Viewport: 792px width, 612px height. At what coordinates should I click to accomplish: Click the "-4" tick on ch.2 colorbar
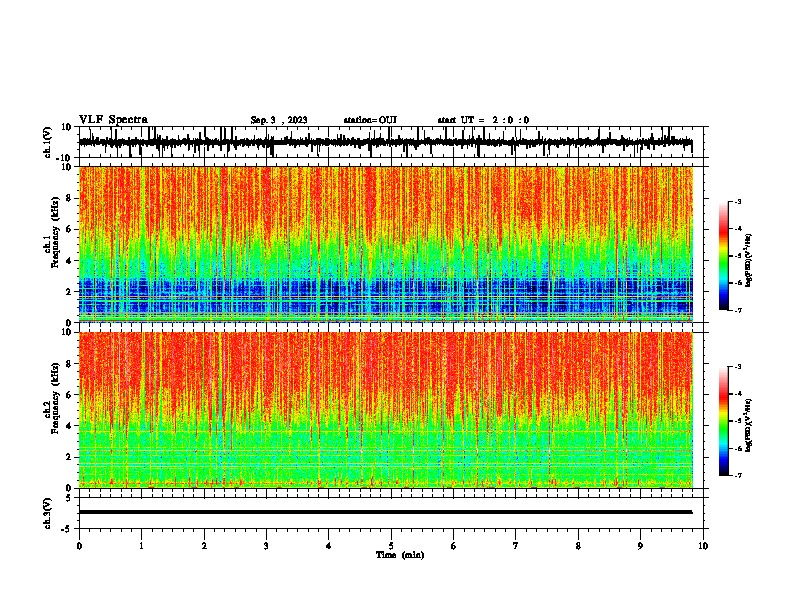(737, 394)
